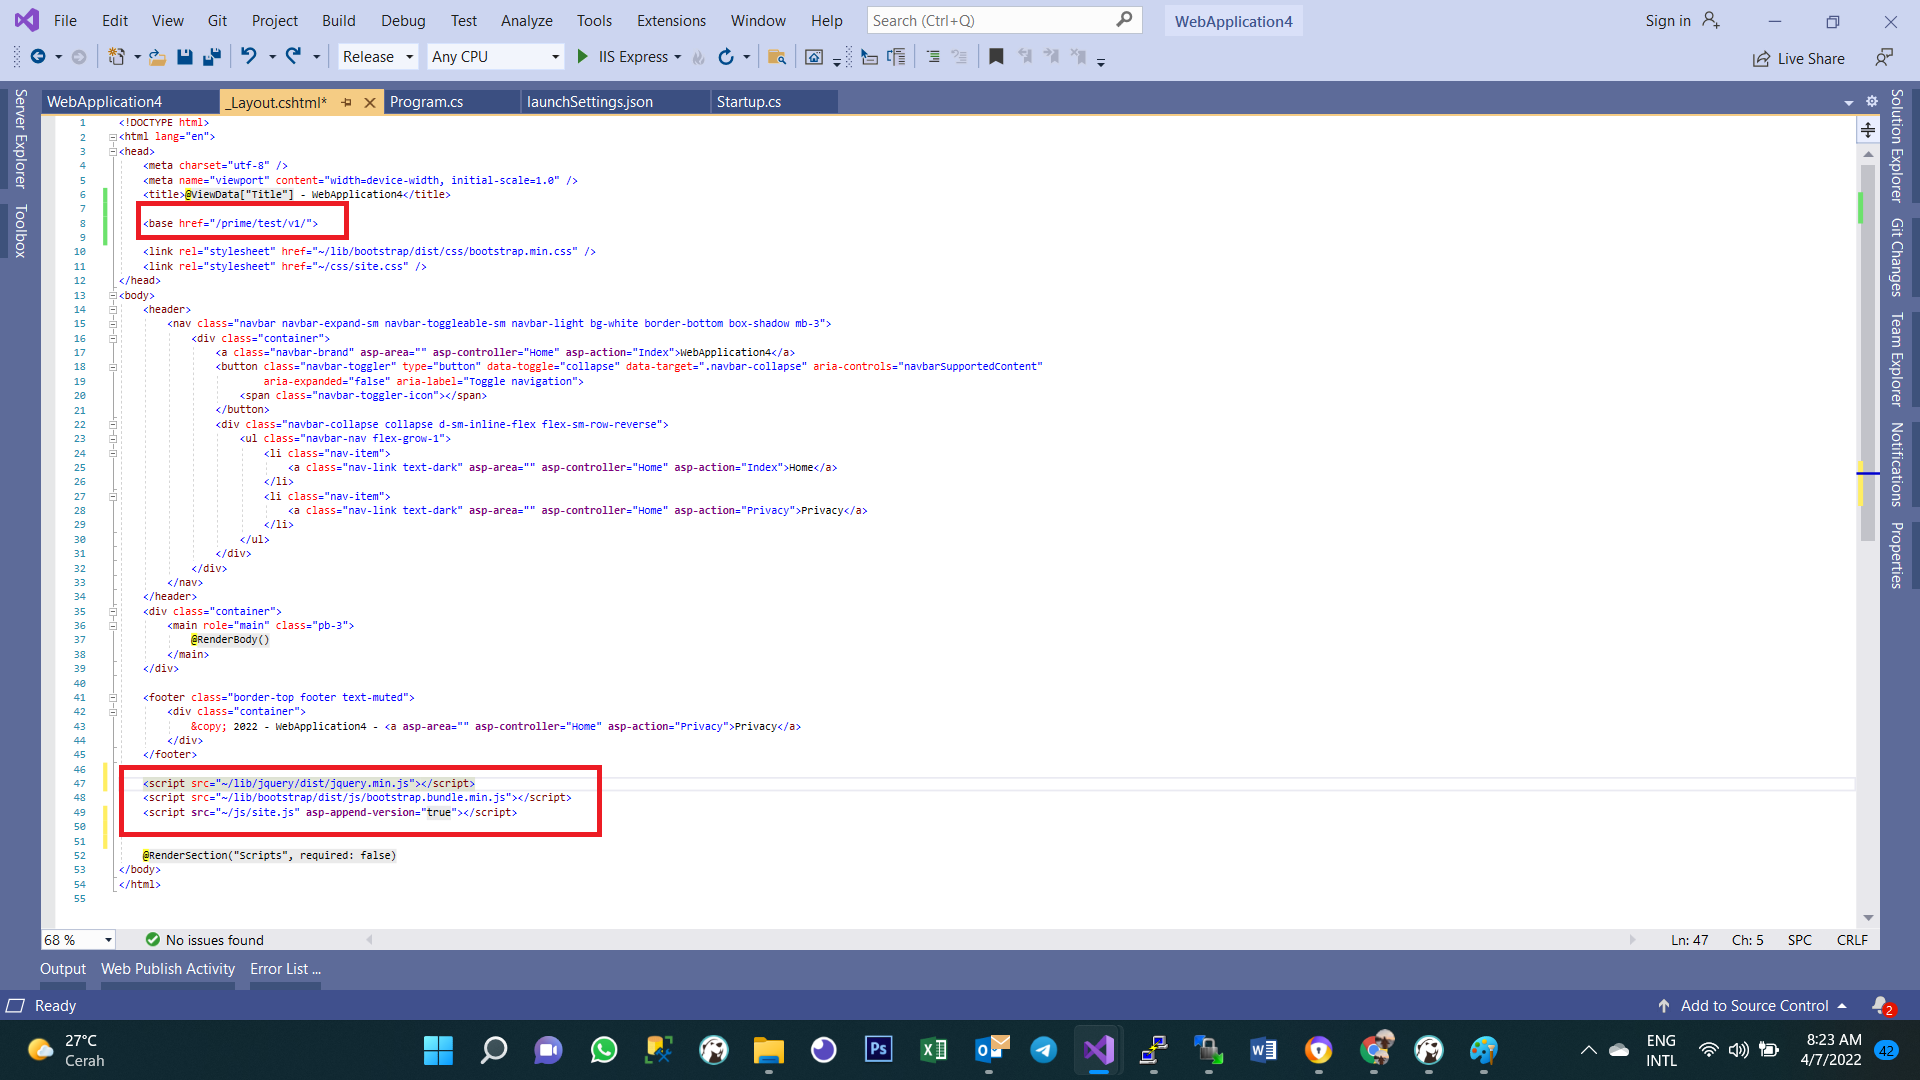
Task: Click Add to Source Control
Action: click(1754, 1006)
